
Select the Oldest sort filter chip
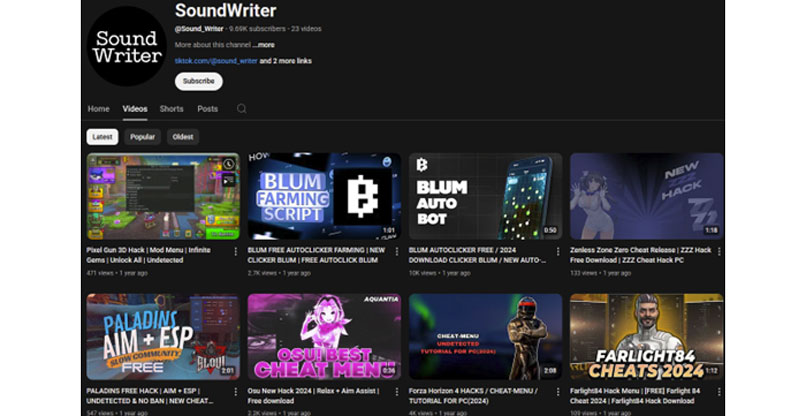182,137
